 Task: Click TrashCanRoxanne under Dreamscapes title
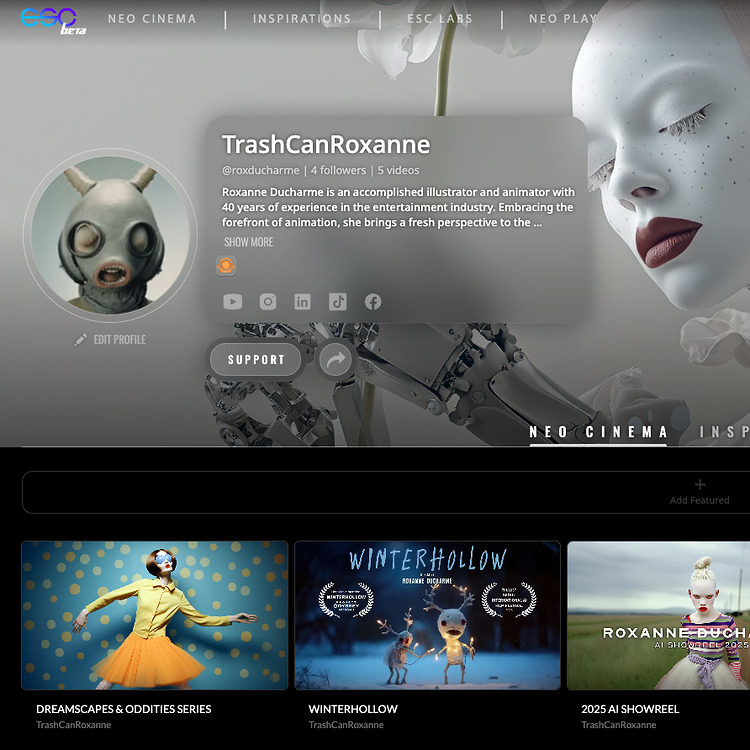click(74, 725)
